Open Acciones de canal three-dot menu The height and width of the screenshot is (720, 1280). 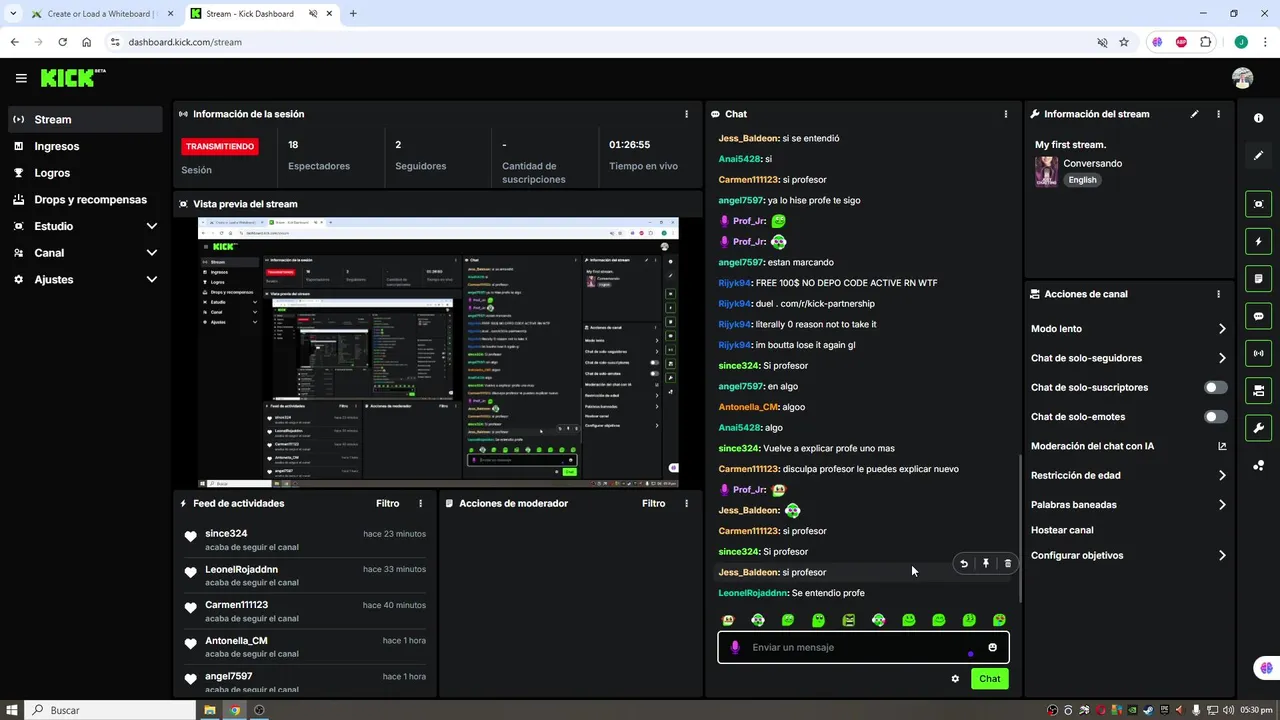tap(1218, 294)
